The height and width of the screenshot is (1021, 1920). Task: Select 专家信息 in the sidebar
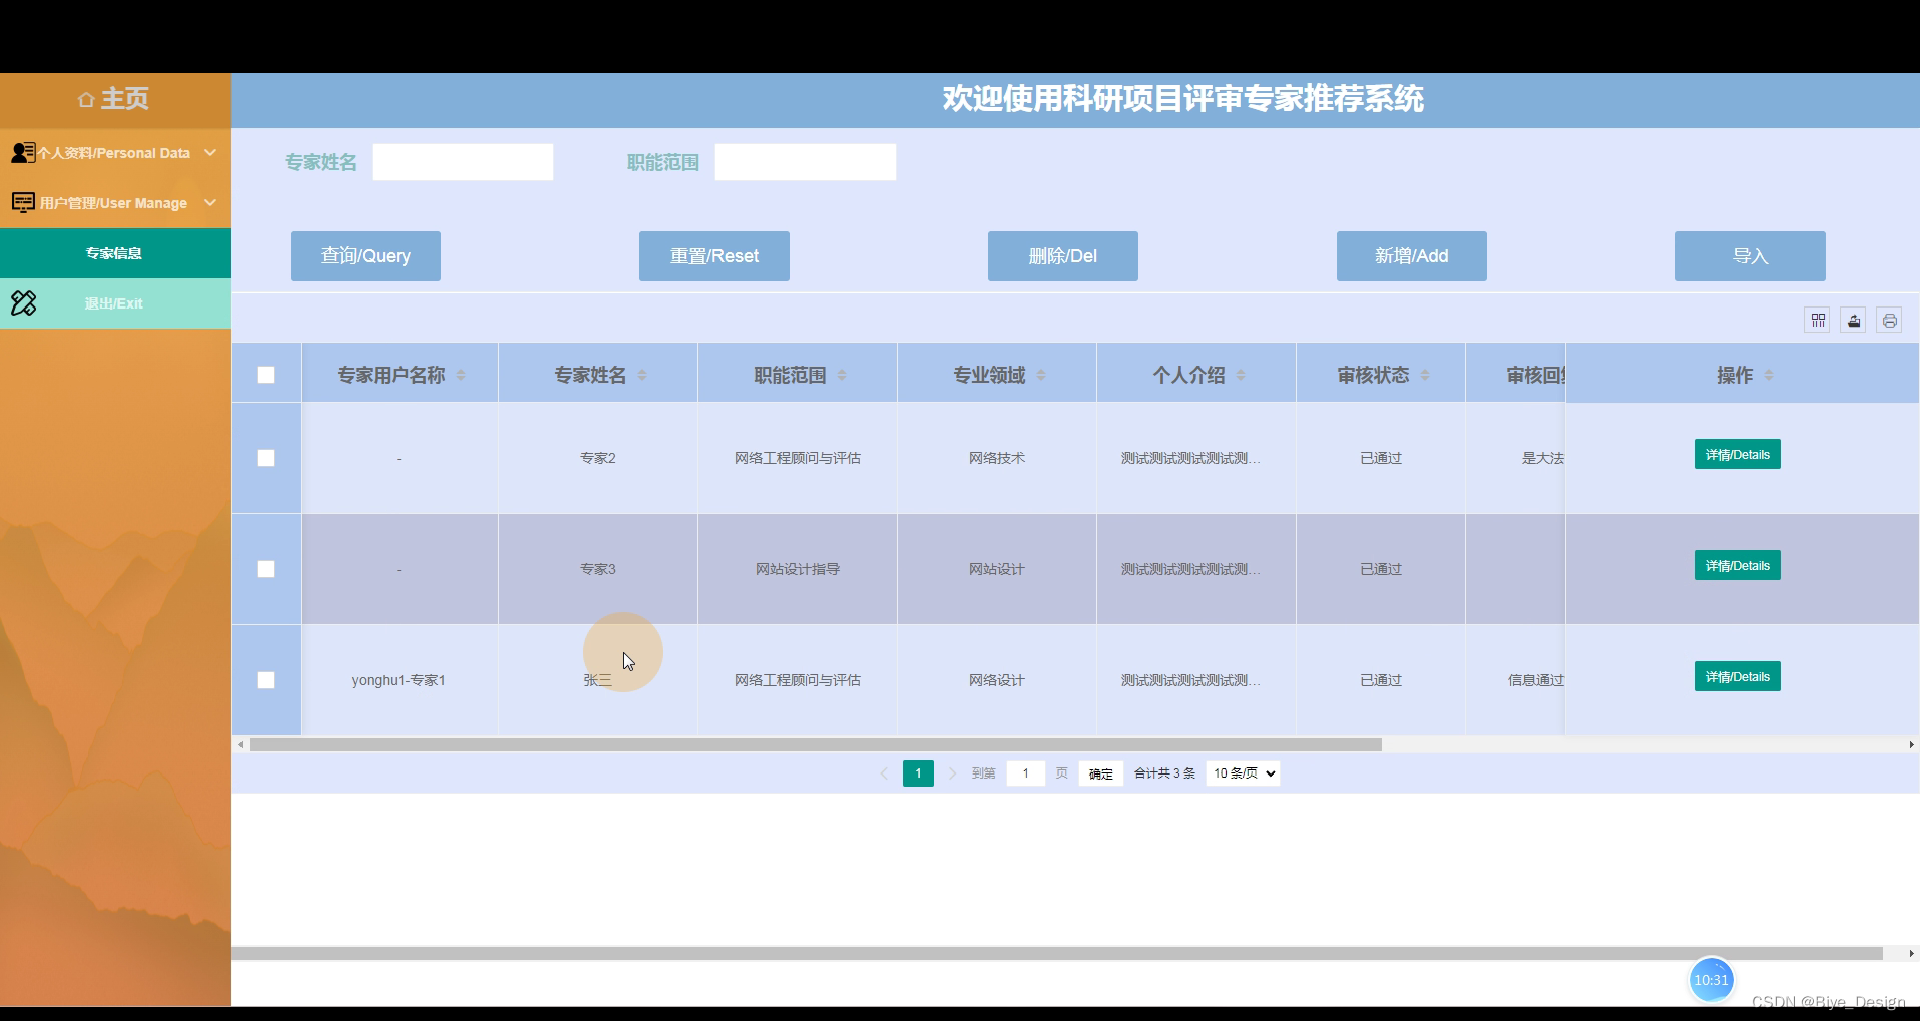tap(114, 252)
